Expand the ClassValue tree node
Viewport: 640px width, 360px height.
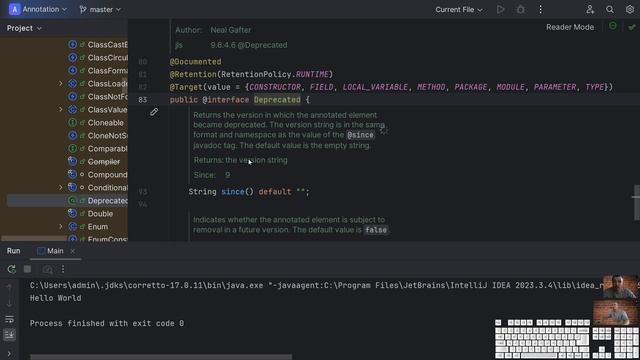60,110
